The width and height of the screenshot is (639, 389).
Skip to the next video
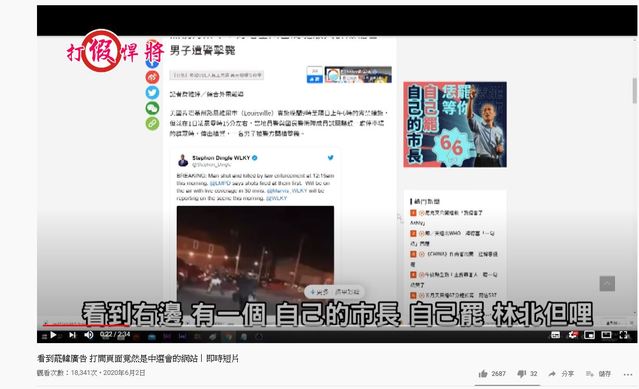point(73,335)
